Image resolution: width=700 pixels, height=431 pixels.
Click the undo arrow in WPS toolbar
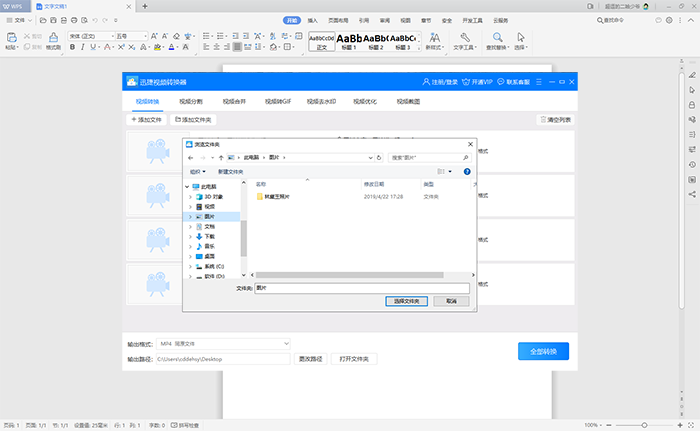pyautogui.click(x=95, y=20)
